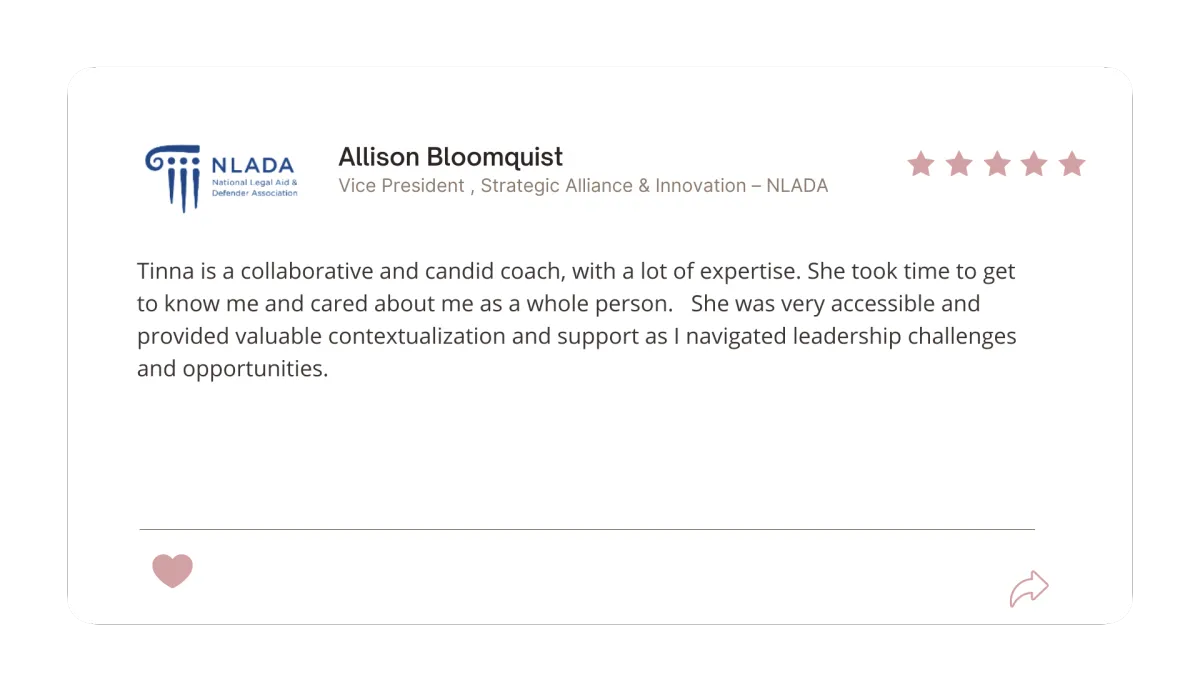Like the testimonial with the heart icon
1200x675 pixels.
(x=172, y=570)
